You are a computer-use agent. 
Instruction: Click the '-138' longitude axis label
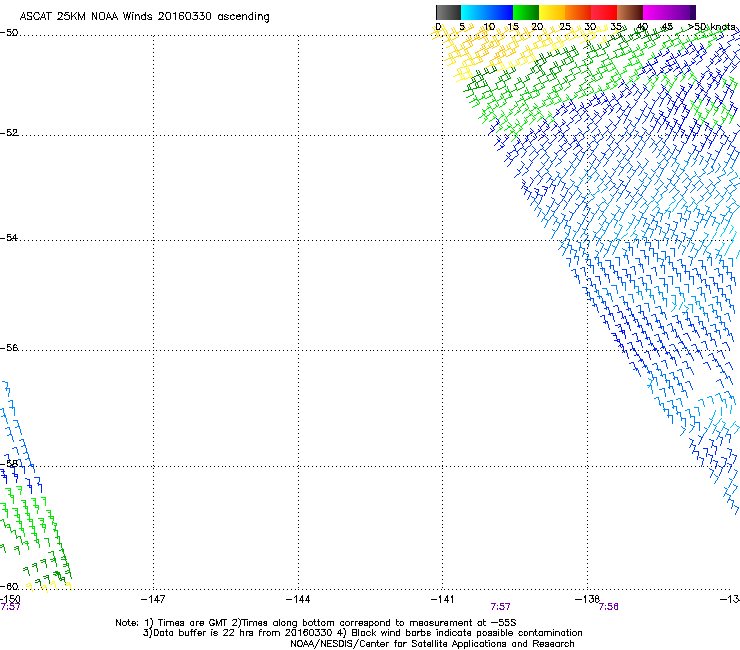point(587,599)
